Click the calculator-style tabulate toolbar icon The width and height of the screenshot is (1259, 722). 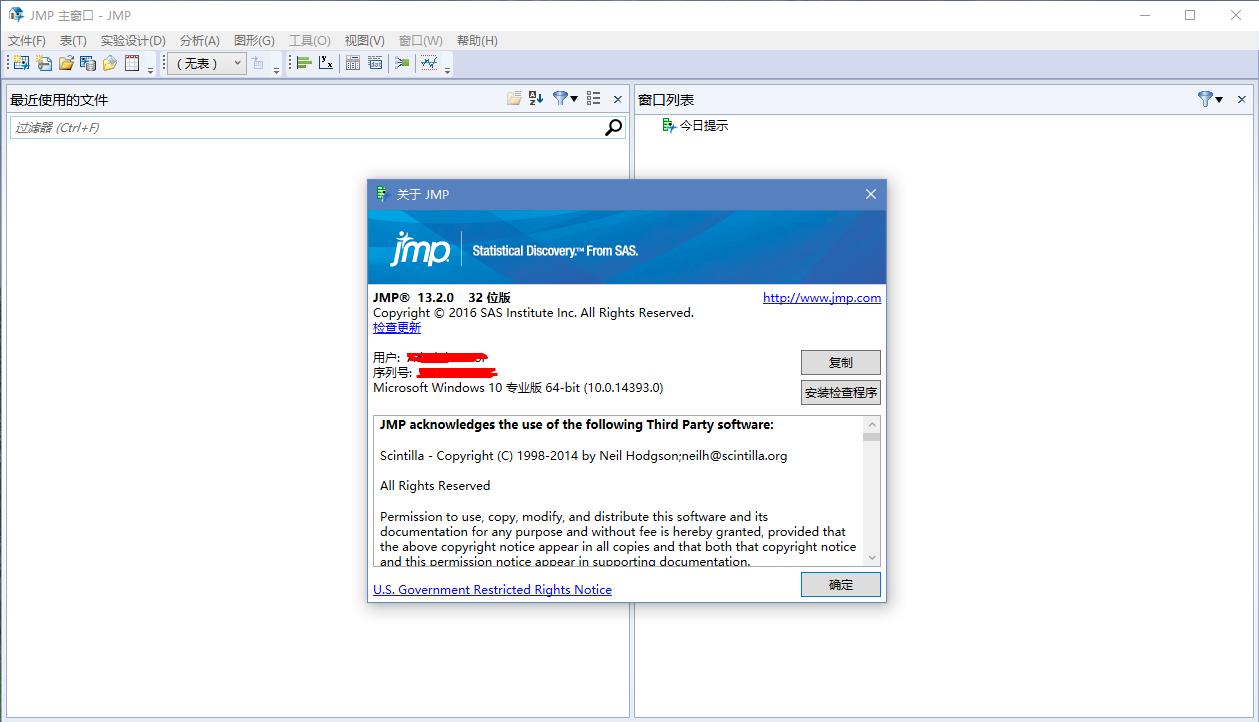tap(353, 63)
